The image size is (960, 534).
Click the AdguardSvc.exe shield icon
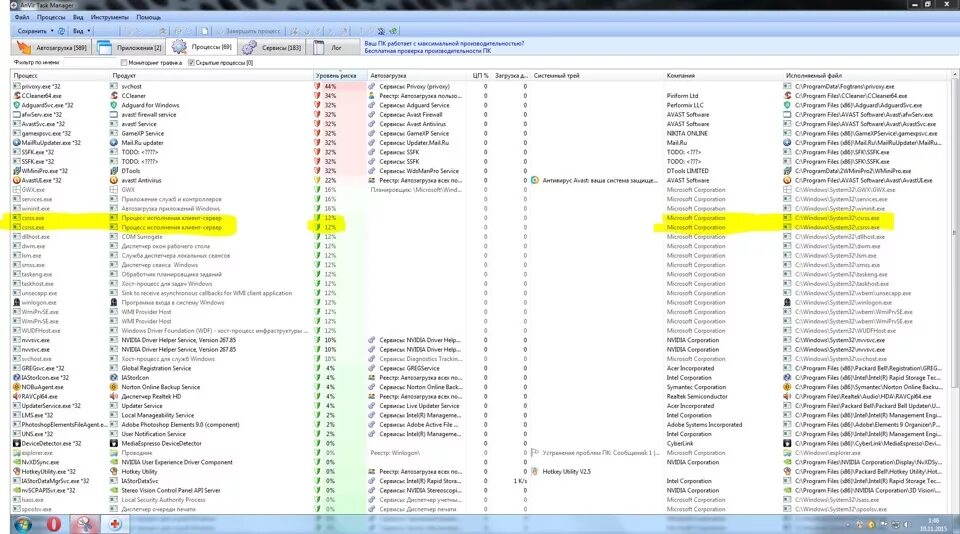17,105
